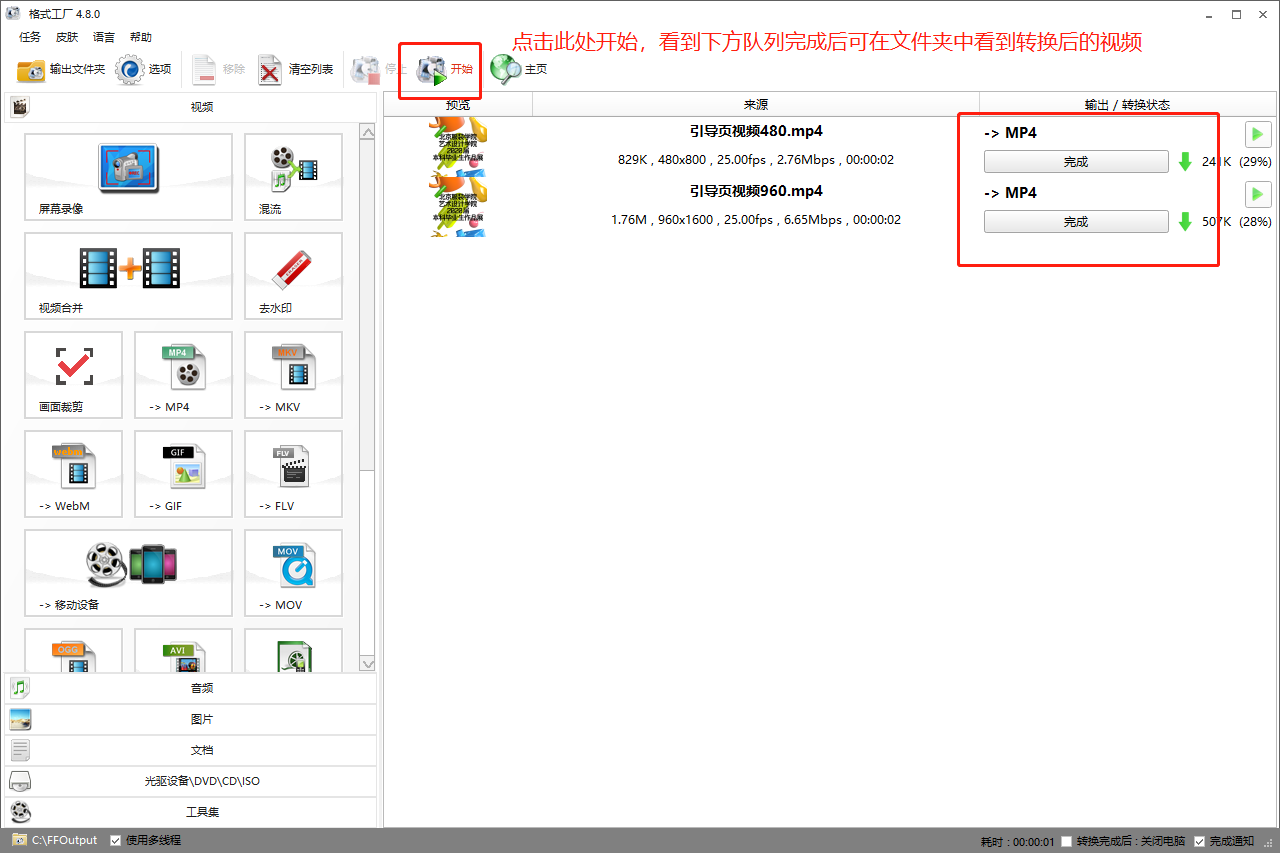Open the 去水印 watermark removal tool

pos(293,276)
